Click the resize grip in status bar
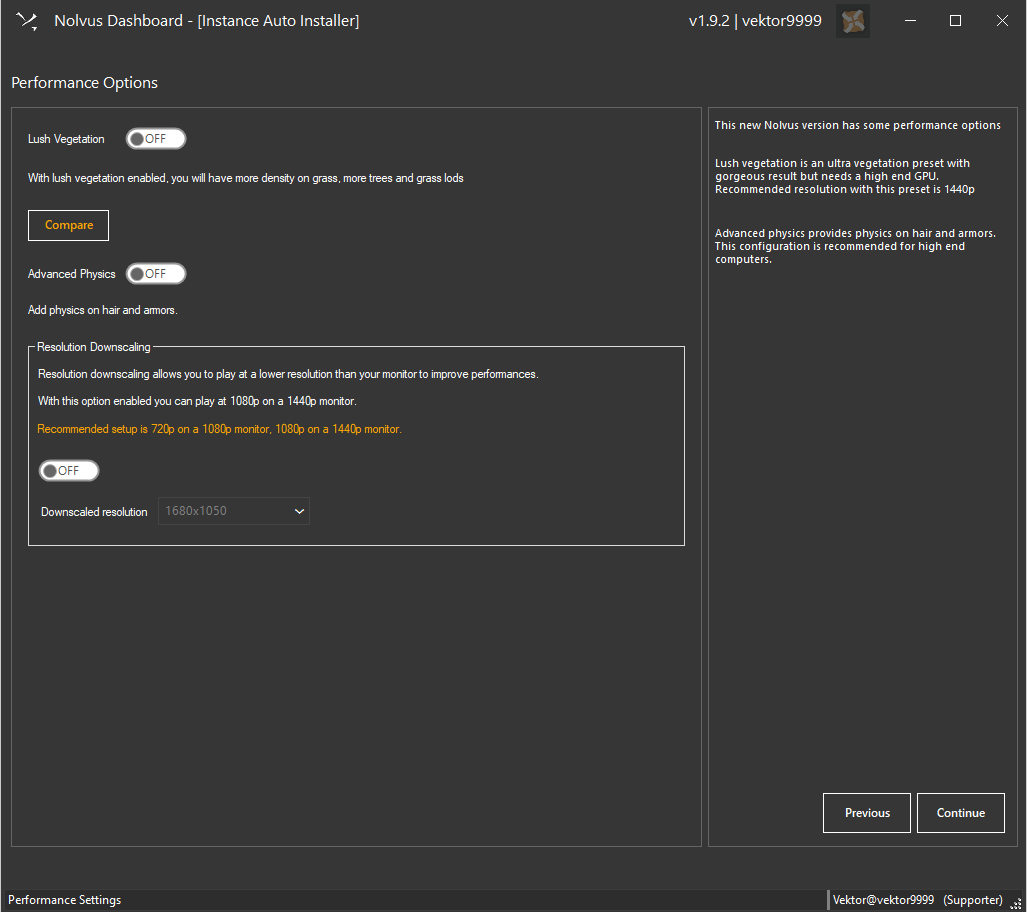Viewport: 1027px width, 912px height. coord(1016,903)
